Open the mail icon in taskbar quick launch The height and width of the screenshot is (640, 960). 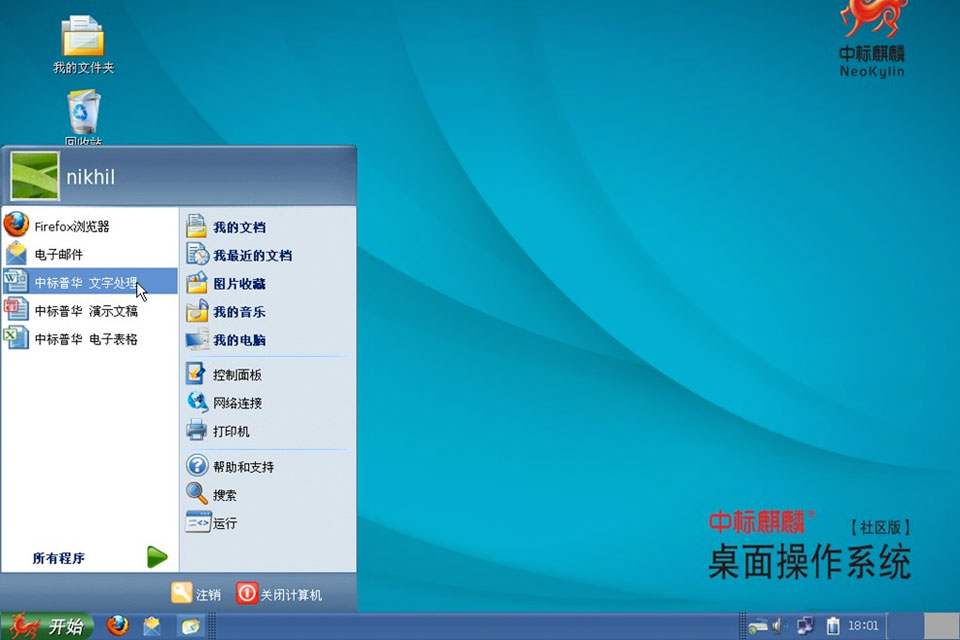point(152,626)
